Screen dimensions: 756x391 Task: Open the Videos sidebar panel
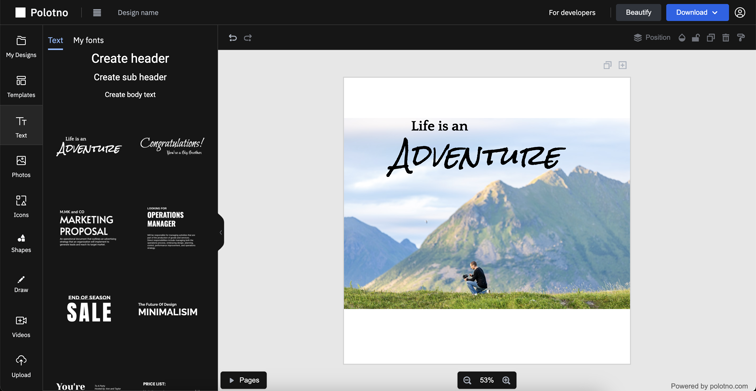(x=21, y=326)
